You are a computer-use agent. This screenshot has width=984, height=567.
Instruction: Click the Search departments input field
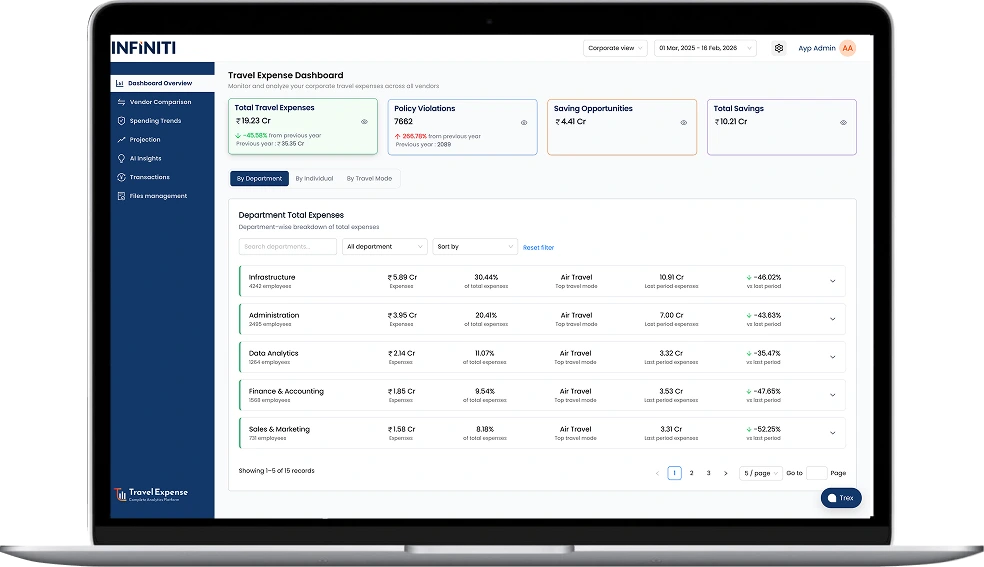point(287,247)
